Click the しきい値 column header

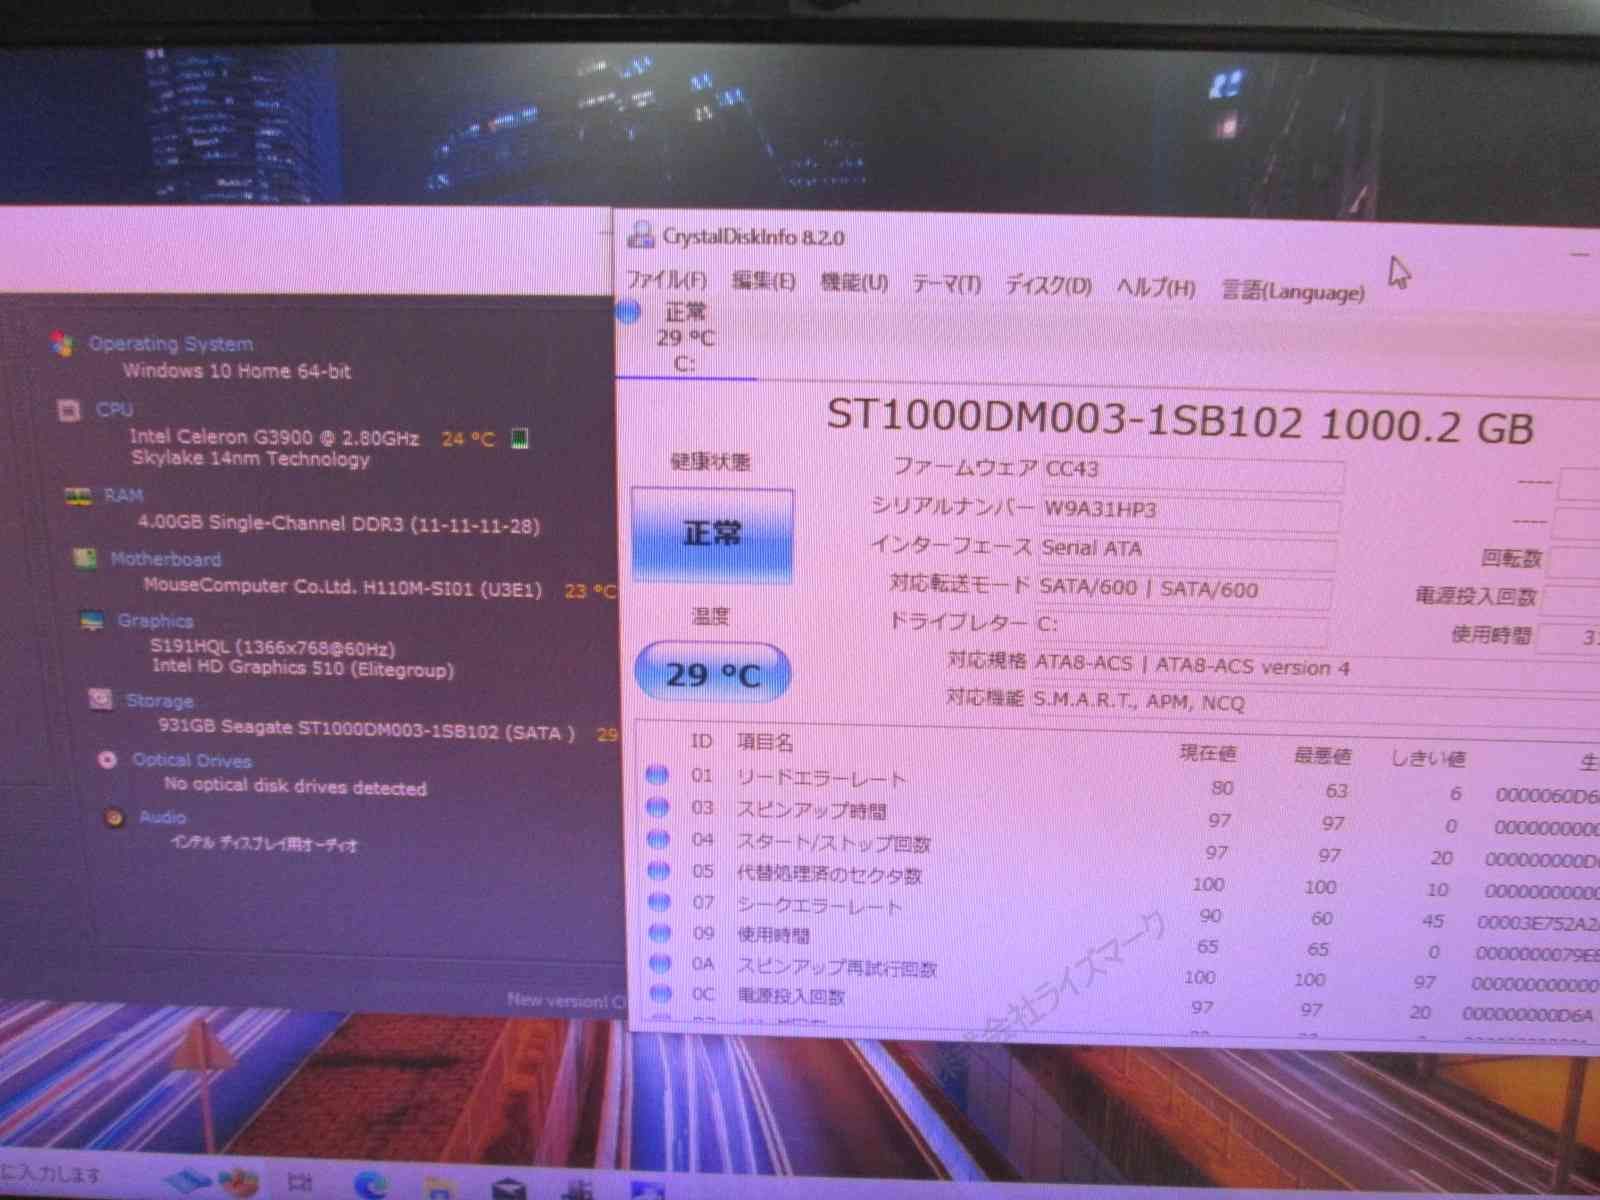point(1429,759)
